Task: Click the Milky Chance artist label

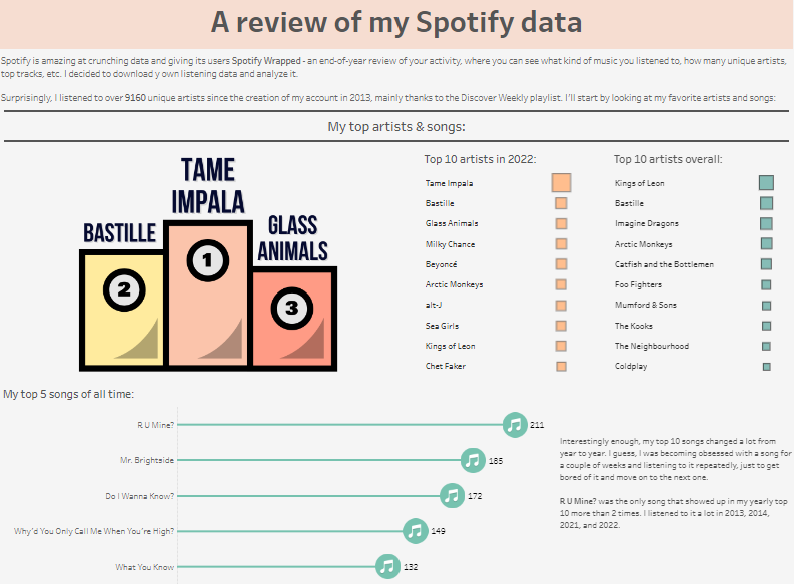Action: 450,244
